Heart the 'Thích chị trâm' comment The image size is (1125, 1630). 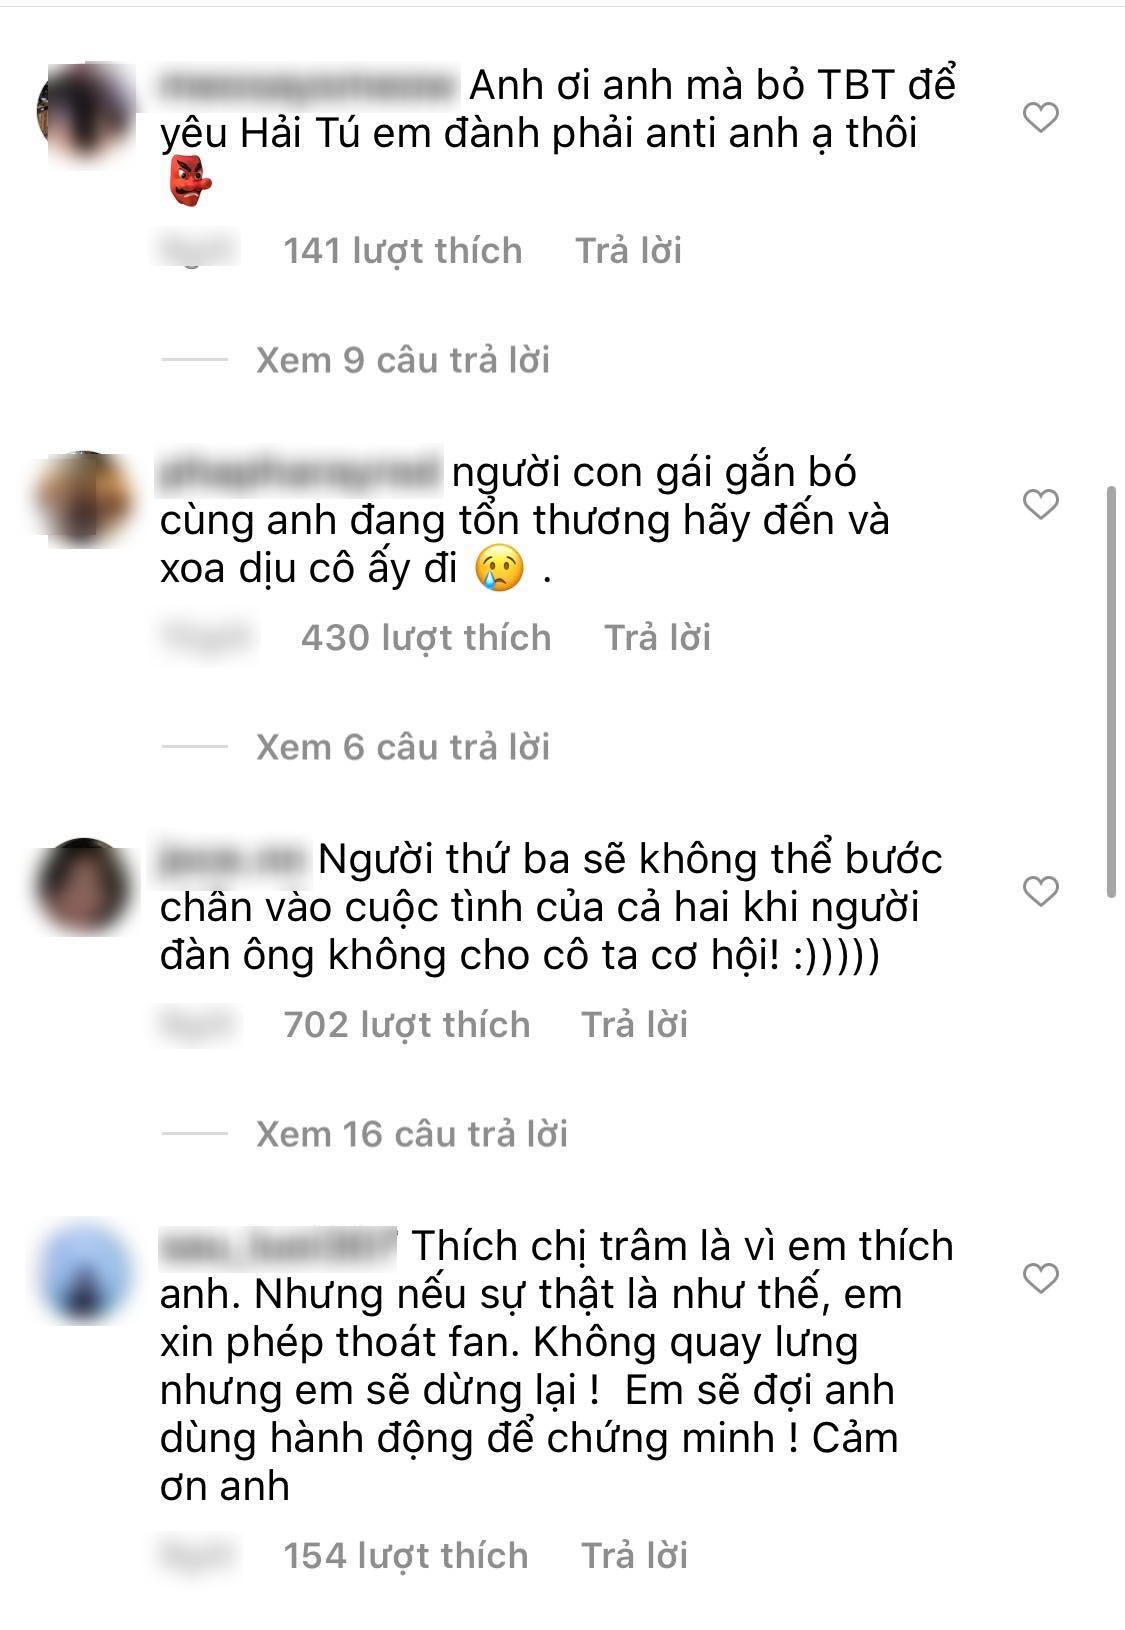[1041, 1277]
